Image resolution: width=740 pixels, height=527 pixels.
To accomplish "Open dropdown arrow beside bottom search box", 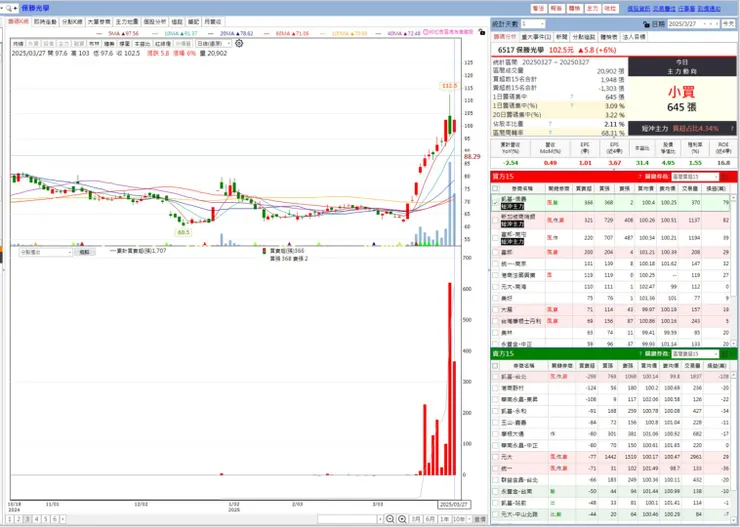I will click(380, 519).
